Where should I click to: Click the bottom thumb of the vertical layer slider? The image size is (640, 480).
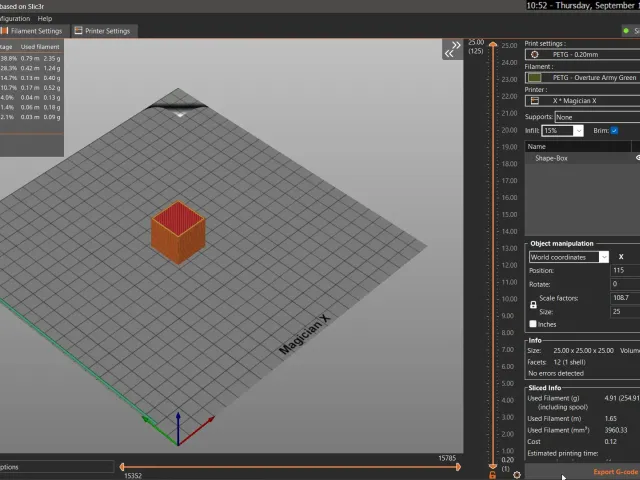(493, 466)
